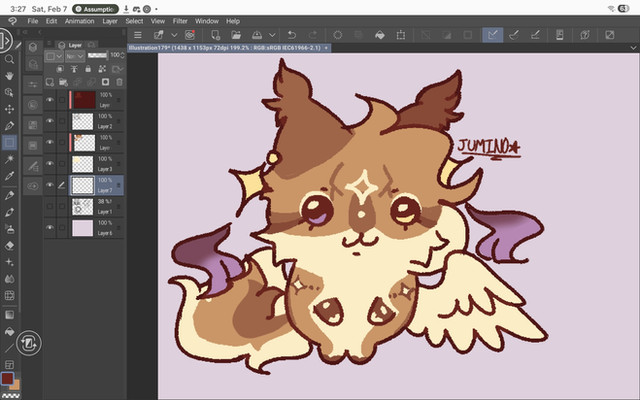Screen dimensions: 640x400
Task: Select the Eyedropper tool
Action: coord(9,176)
